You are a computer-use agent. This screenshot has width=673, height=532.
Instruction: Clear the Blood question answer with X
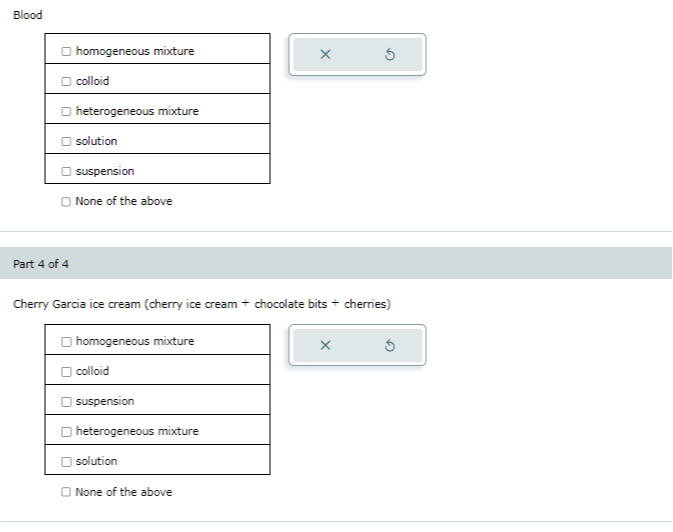click(325, 55)
